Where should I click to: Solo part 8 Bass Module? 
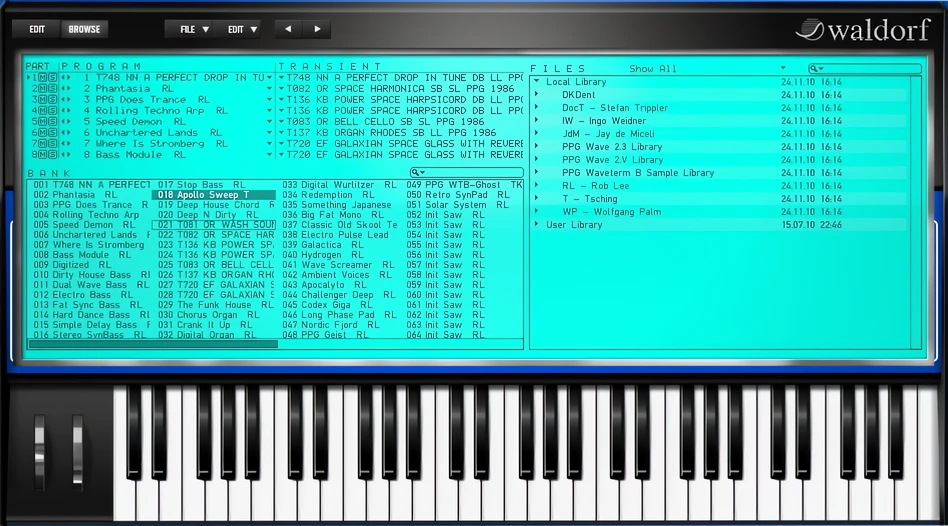53,155
